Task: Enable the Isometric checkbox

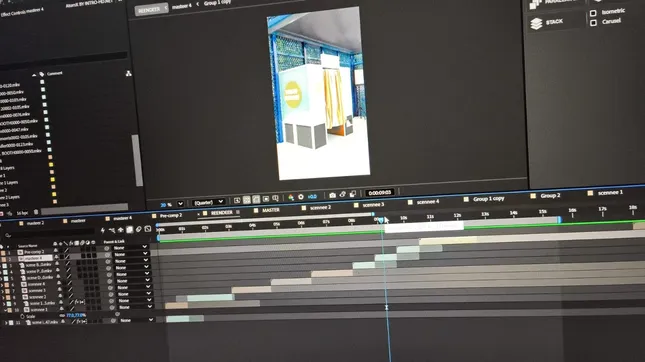Action: click(x=593, y=14)
